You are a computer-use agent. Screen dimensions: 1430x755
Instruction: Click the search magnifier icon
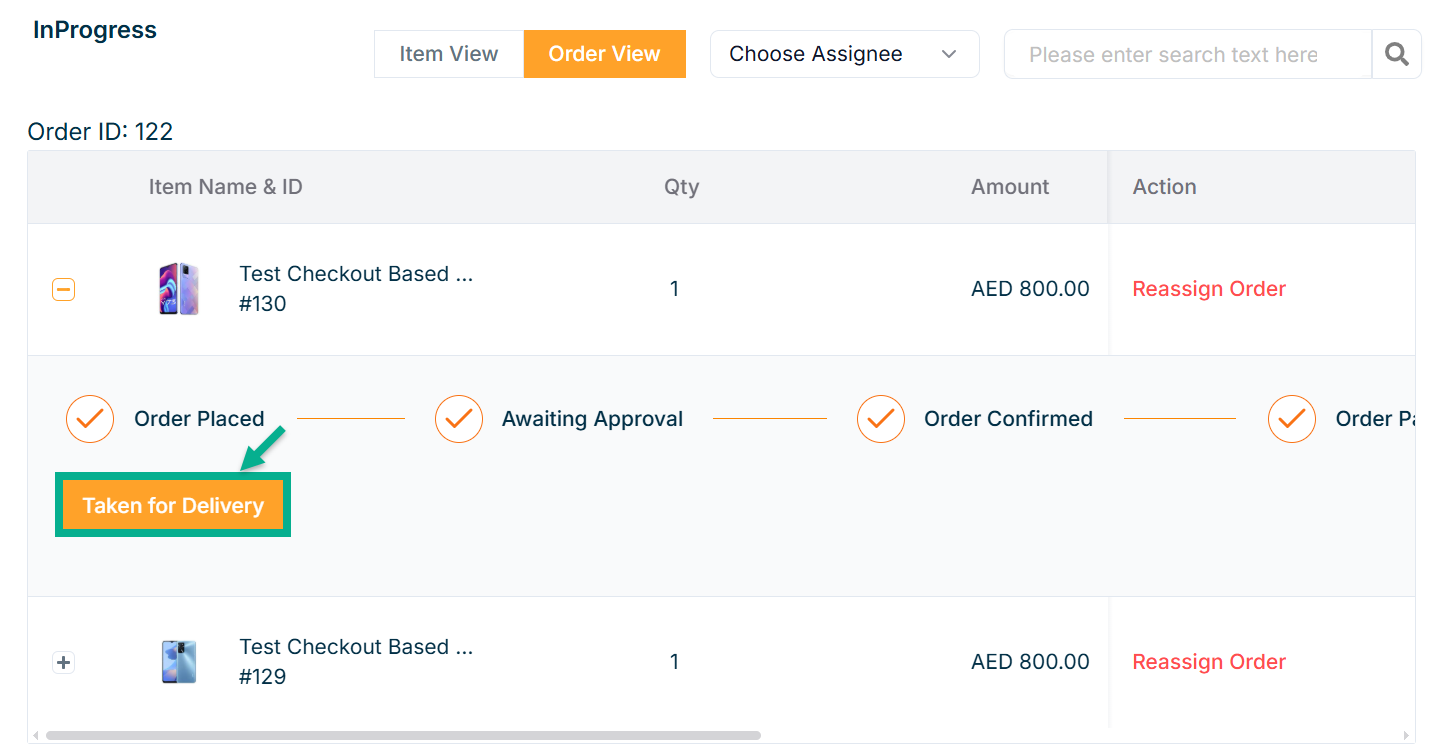(x=1396, y=54)
